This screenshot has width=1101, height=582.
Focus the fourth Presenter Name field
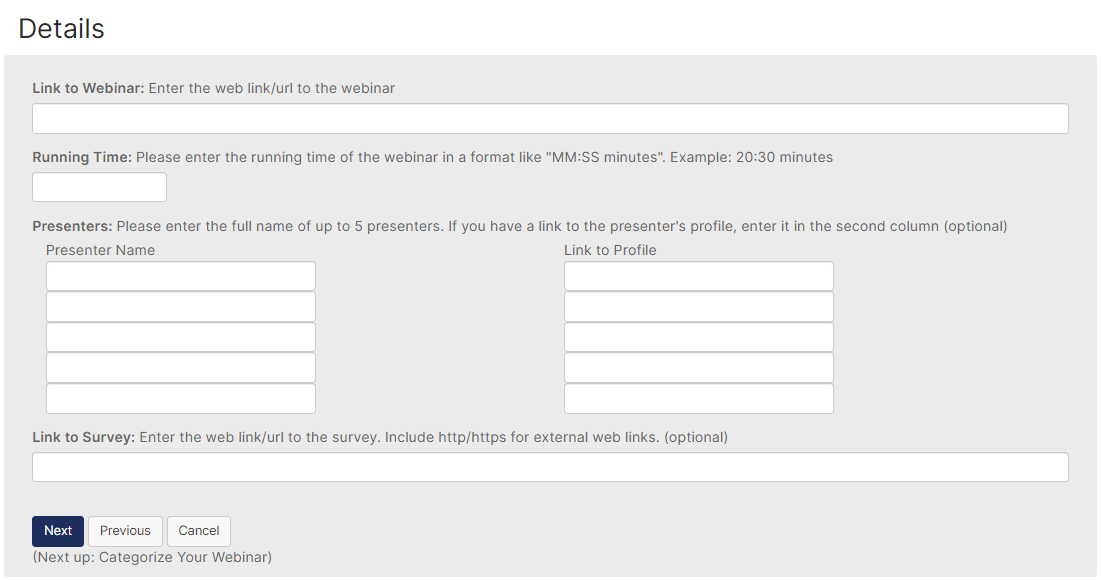point(181,368)
